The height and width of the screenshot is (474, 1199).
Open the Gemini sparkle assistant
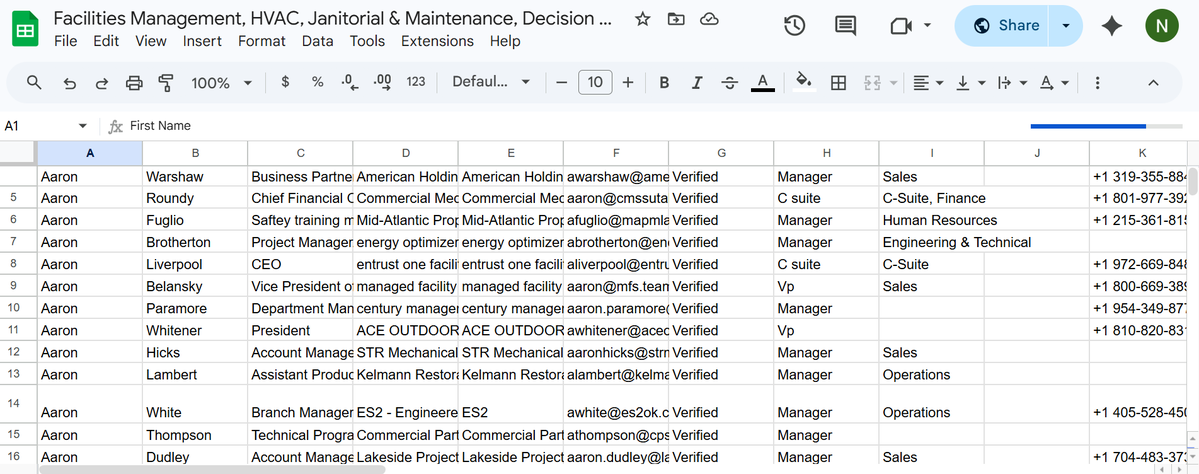1111,26
